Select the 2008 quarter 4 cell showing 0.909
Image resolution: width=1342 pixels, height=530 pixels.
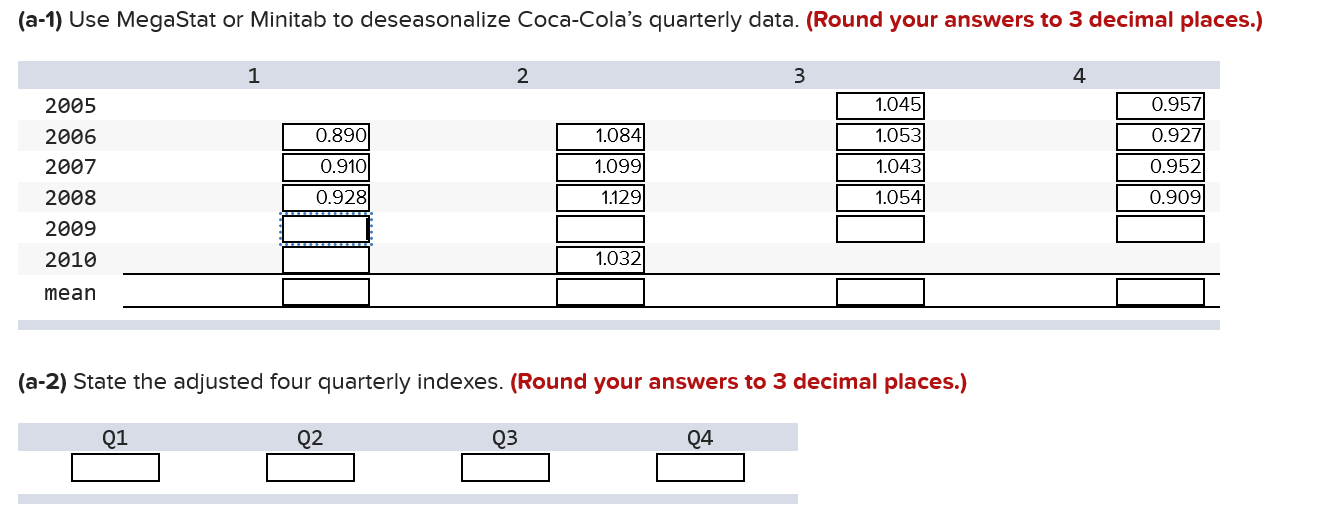click(1160, 198)
